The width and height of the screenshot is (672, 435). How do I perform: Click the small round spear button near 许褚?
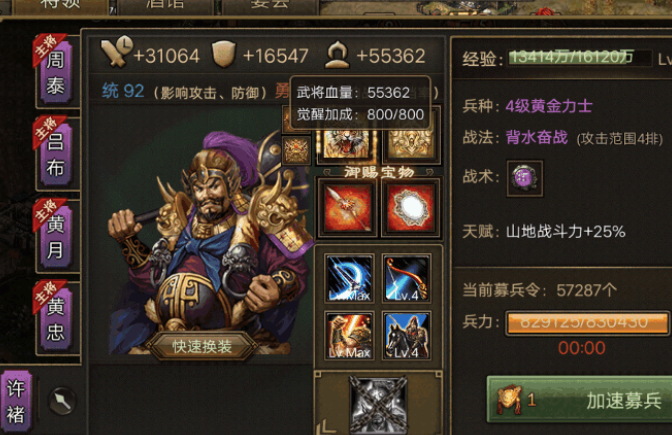(63, 401)
